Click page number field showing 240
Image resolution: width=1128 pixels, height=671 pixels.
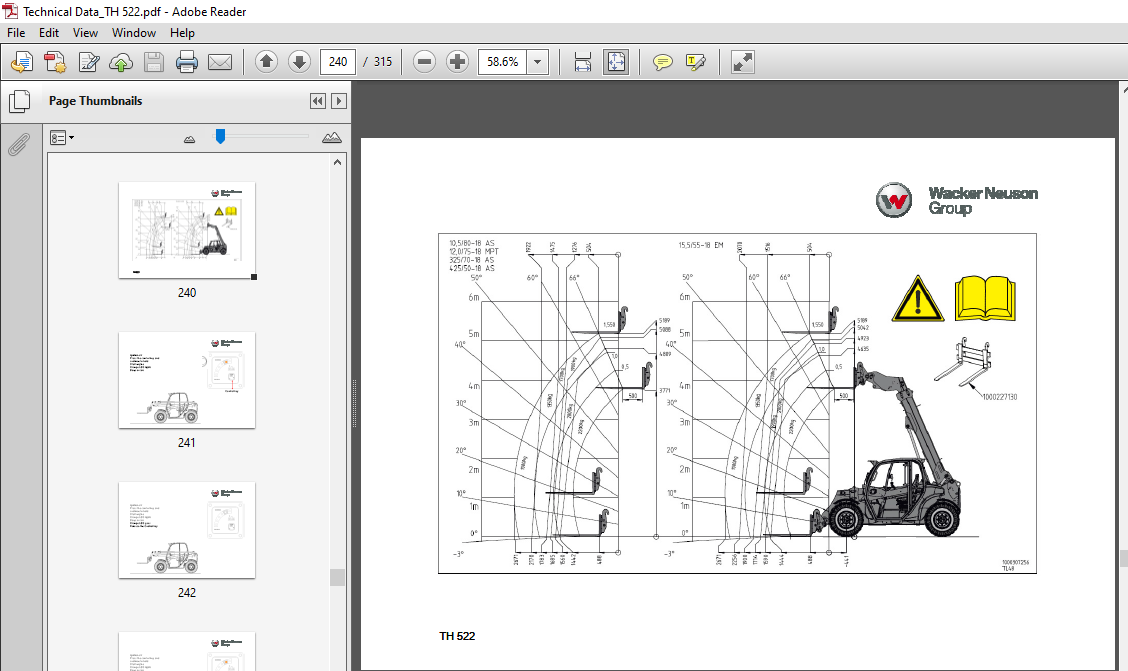click(338, 62)
